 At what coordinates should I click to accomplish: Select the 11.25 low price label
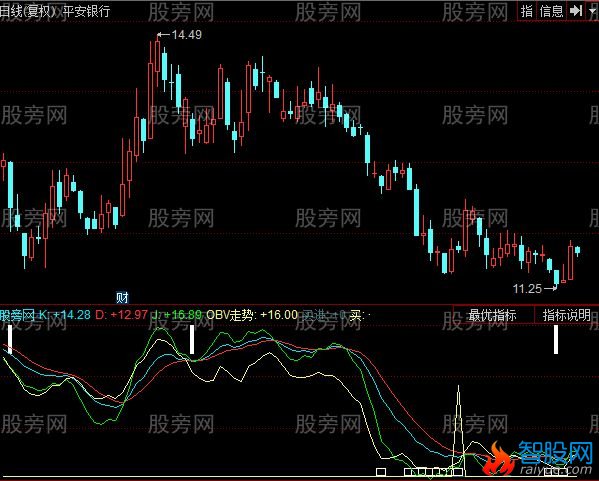click(x=527, y=289)
